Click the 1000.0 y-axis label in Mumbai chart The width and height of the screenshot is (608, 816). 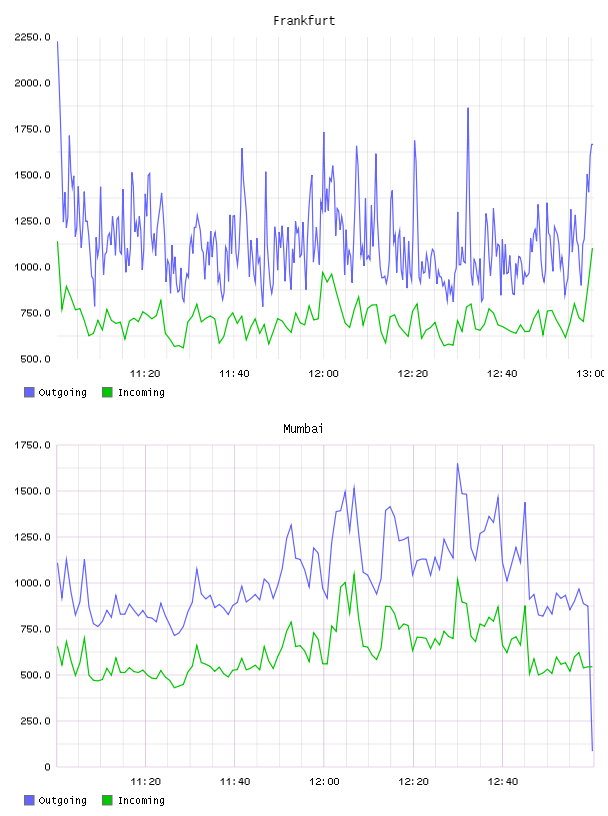pyautogui.click(x=32, y=583)
